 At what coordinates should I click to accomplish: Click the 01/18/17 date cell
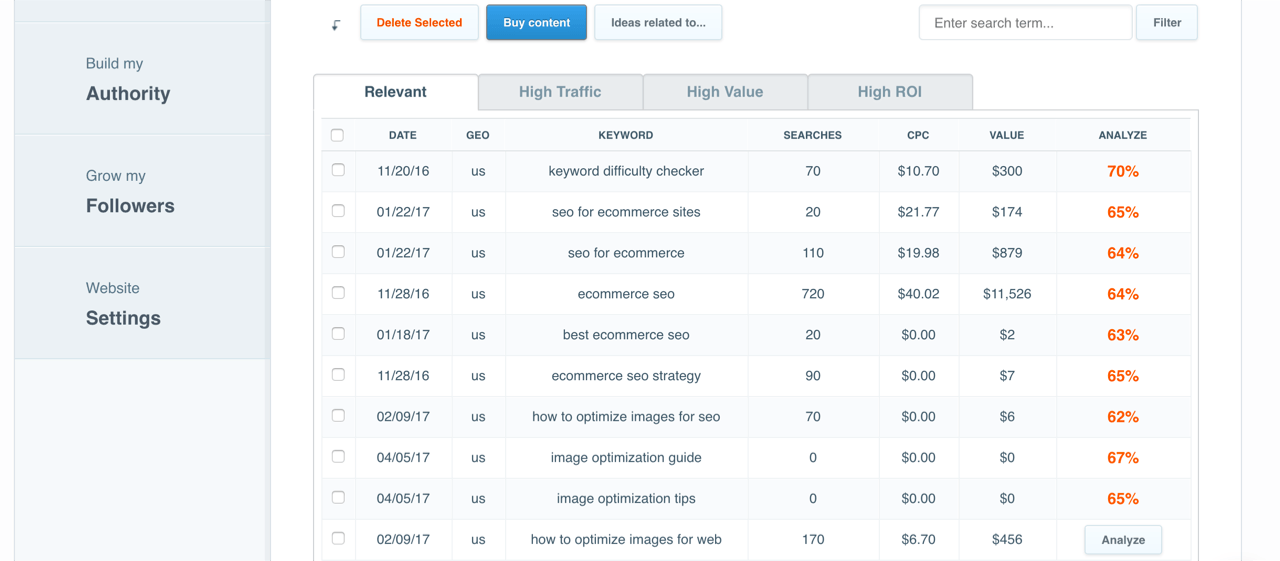point(403,335)
